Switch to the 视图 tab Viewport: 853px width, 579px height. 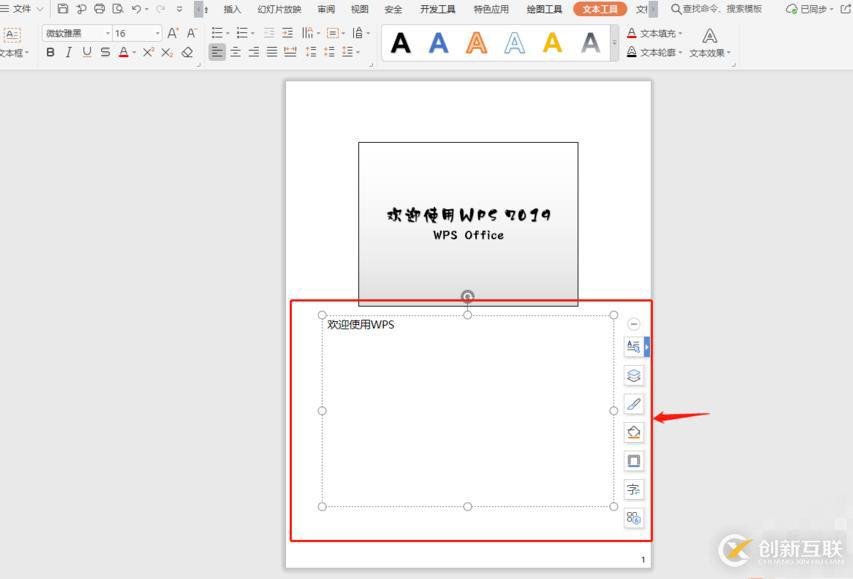pyautogui.click(x=360, y=9)
